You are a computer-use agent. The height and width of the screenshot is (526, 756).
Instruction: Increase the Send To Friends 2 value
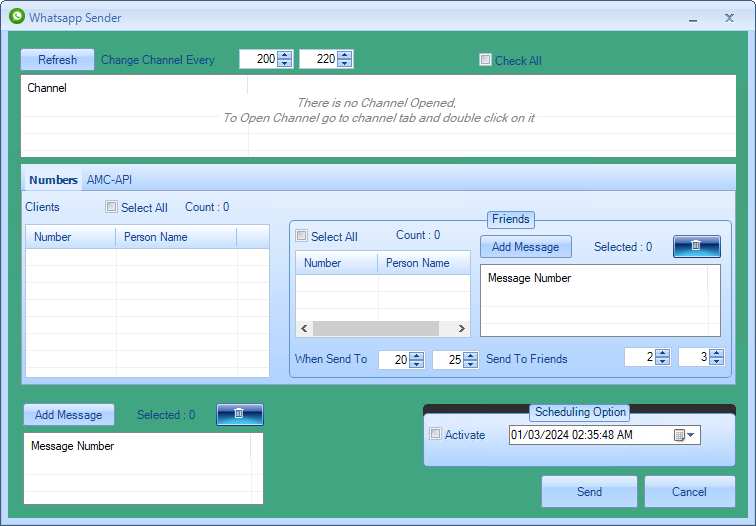point(663,352)
